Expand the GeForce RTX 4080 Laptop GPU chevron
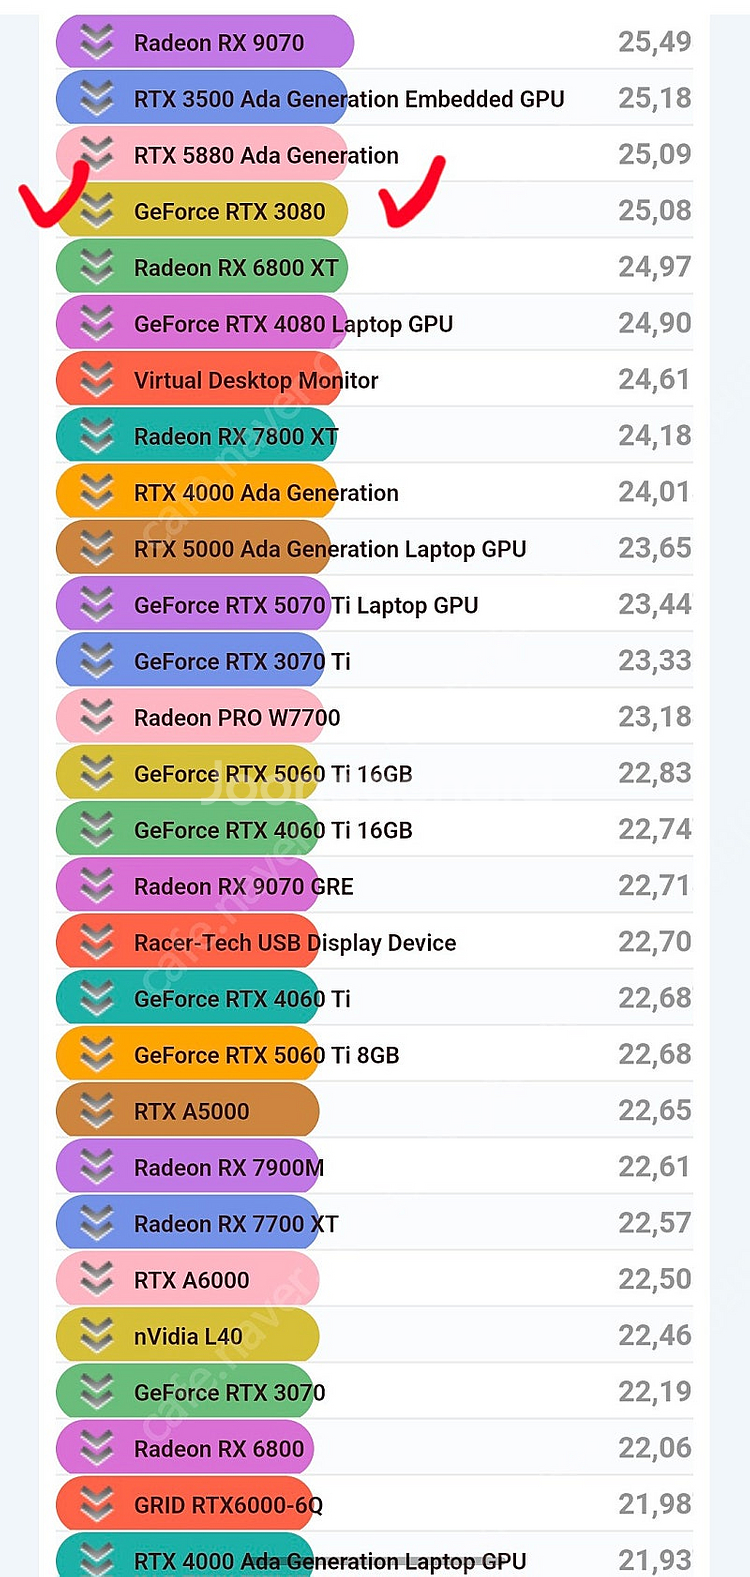The height and width of the screenshot is (1577, 750). (x=97, y=322)
